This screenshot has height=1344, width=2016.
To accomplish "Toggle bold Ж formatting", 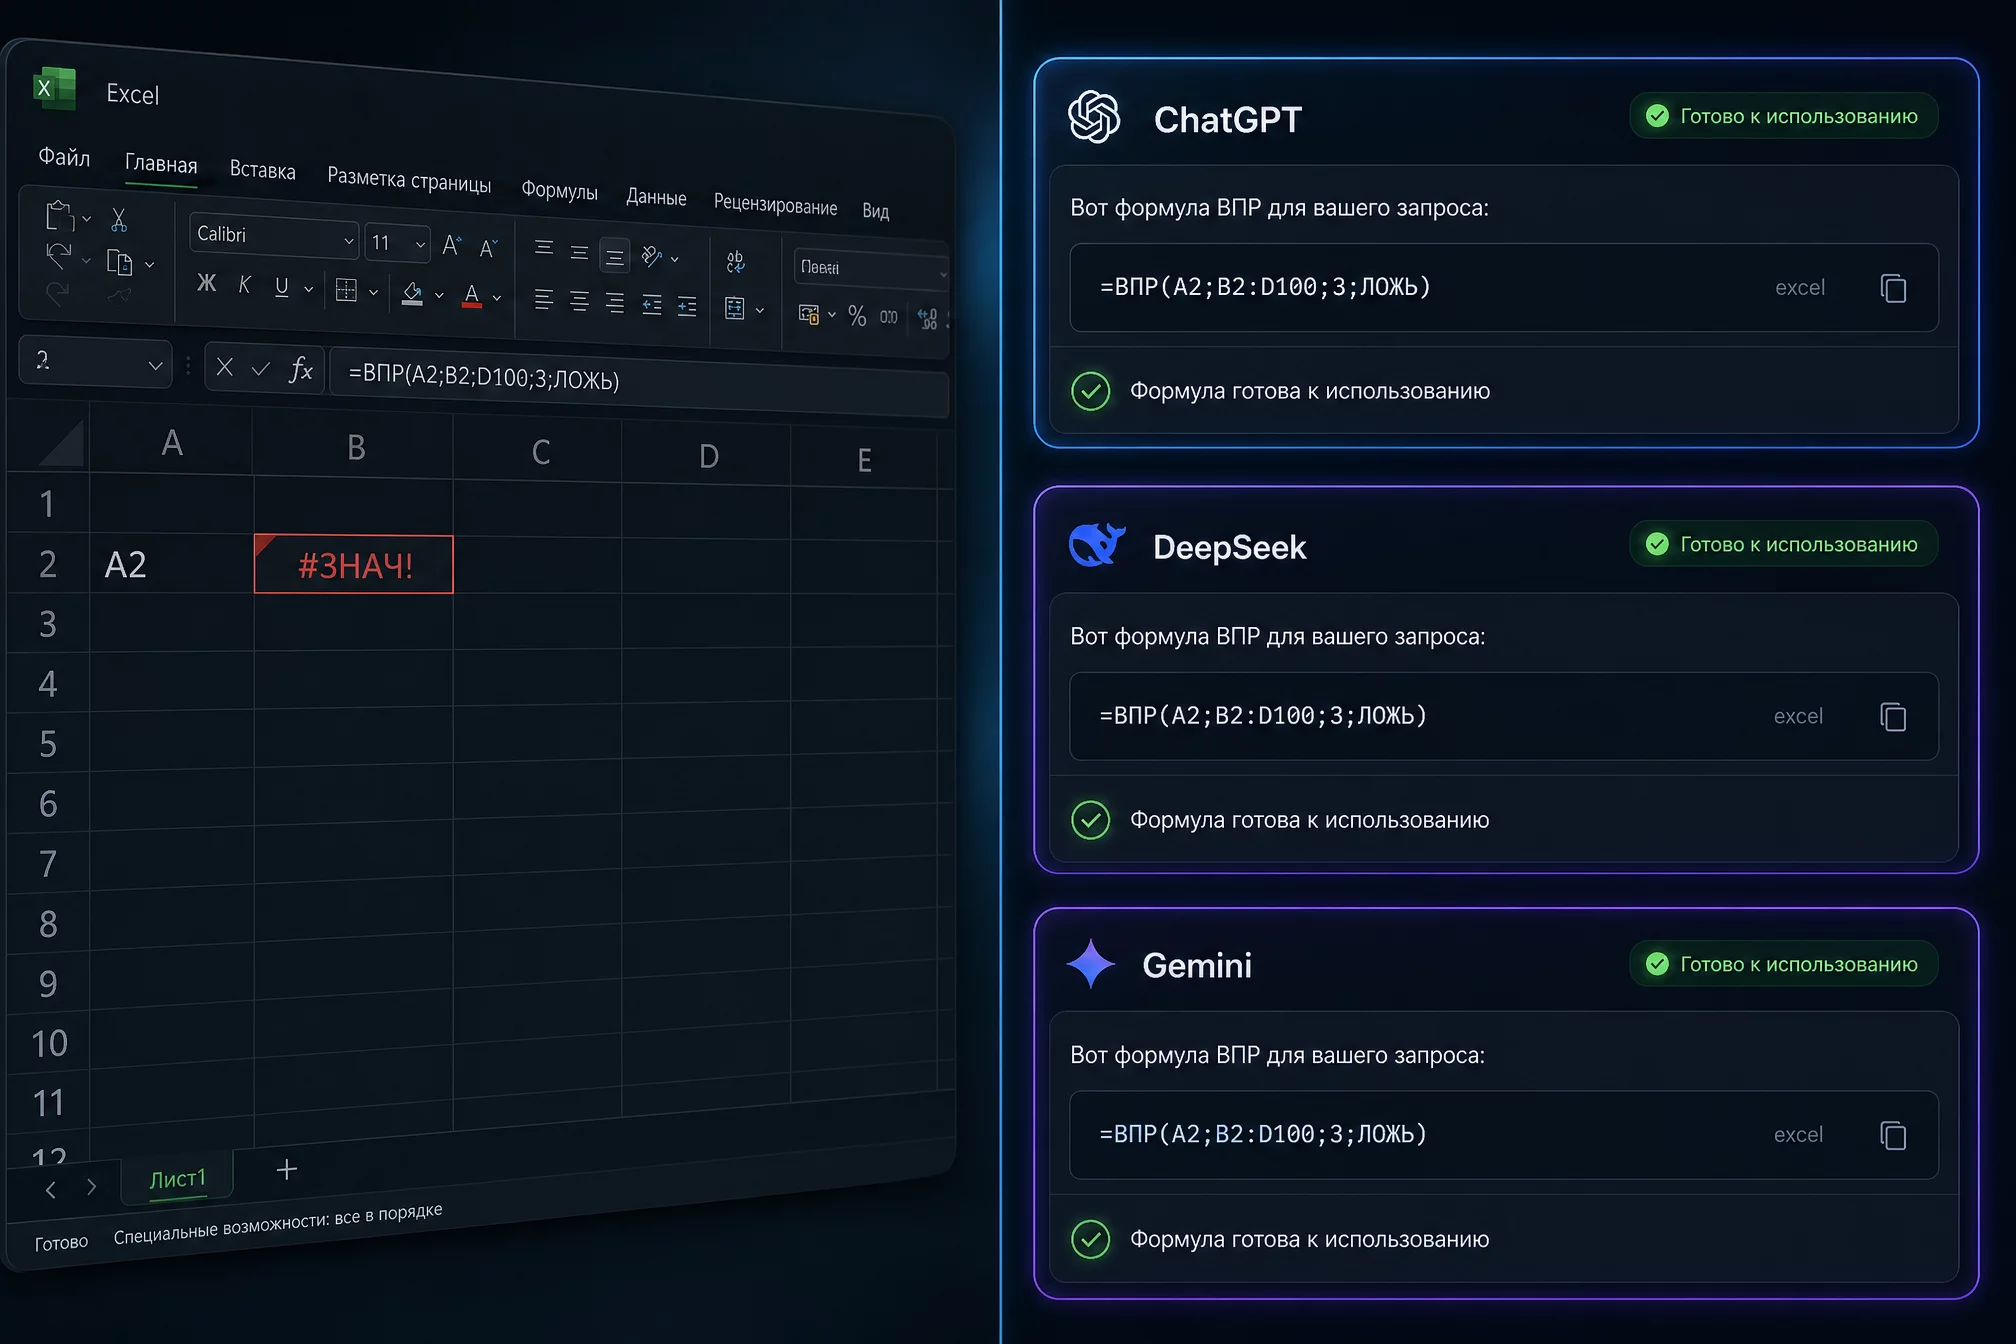I will click(x=207, y=283).
